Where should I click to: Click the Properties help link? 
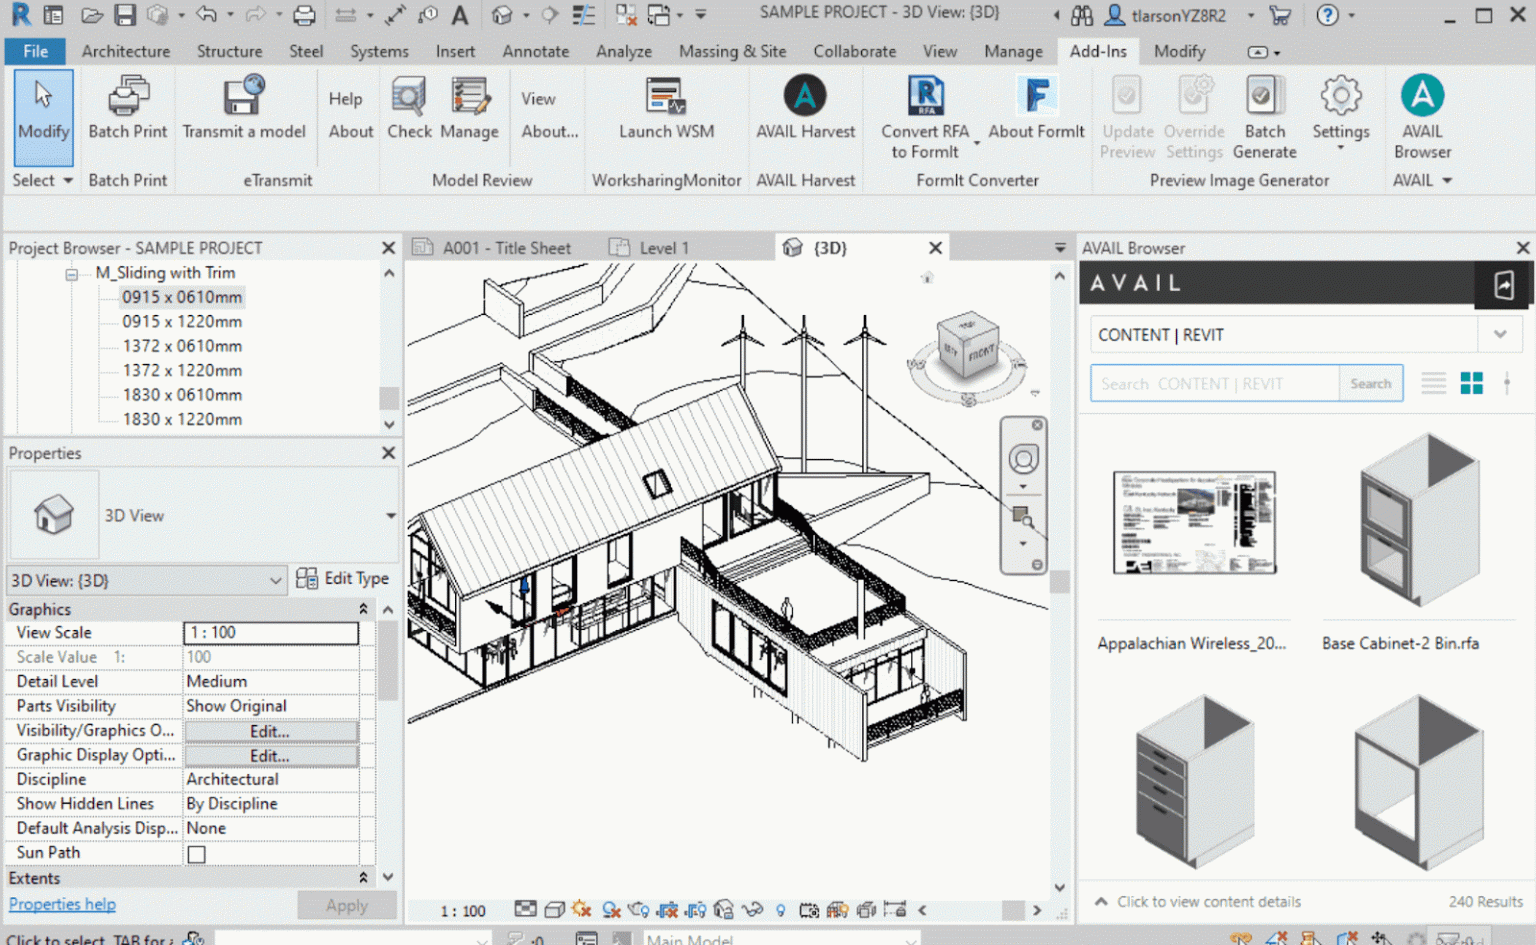[62, 904]
